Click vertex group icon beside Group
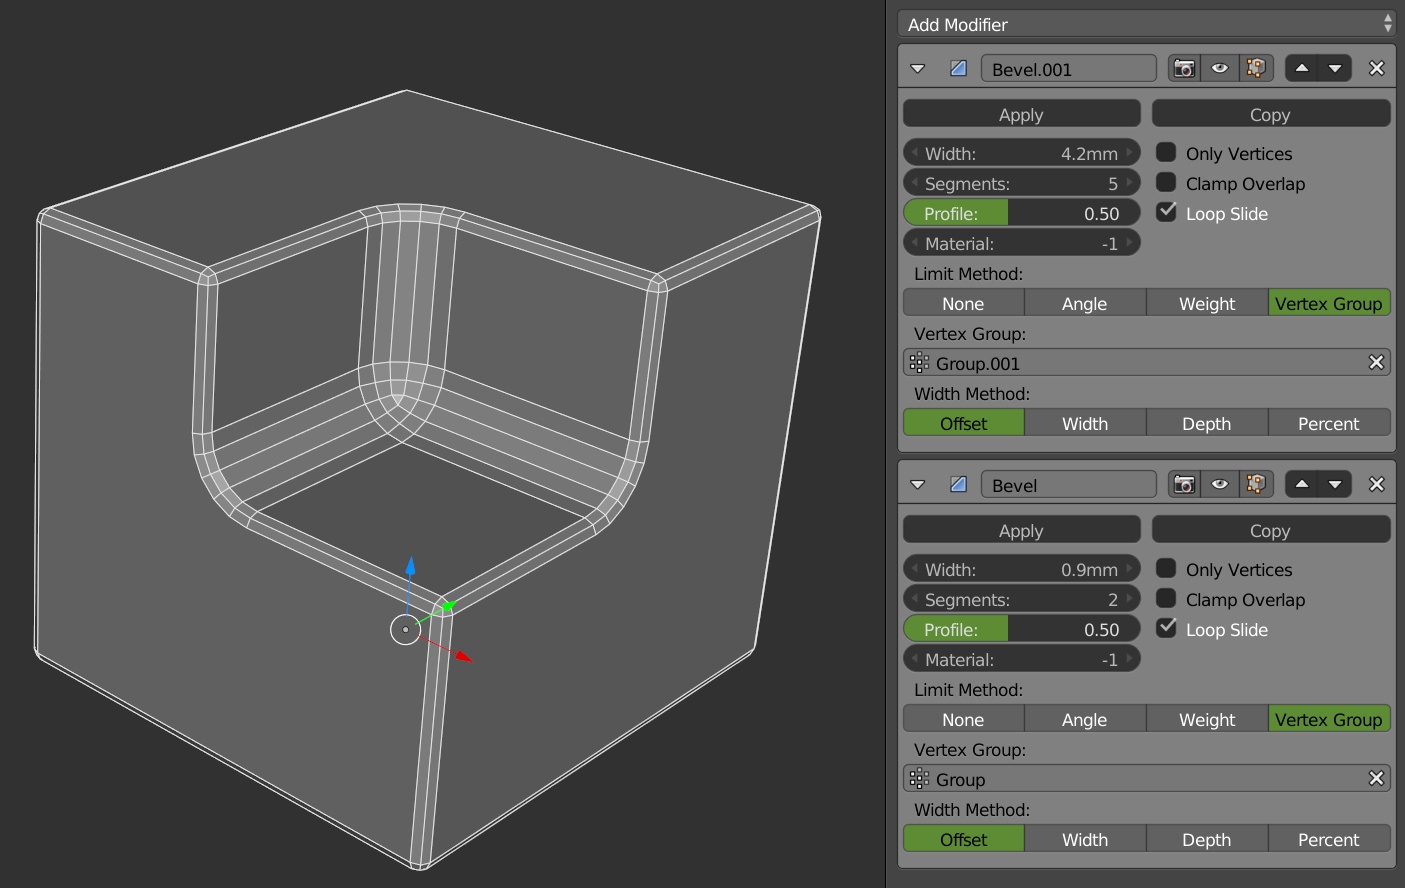 point(919,778)
